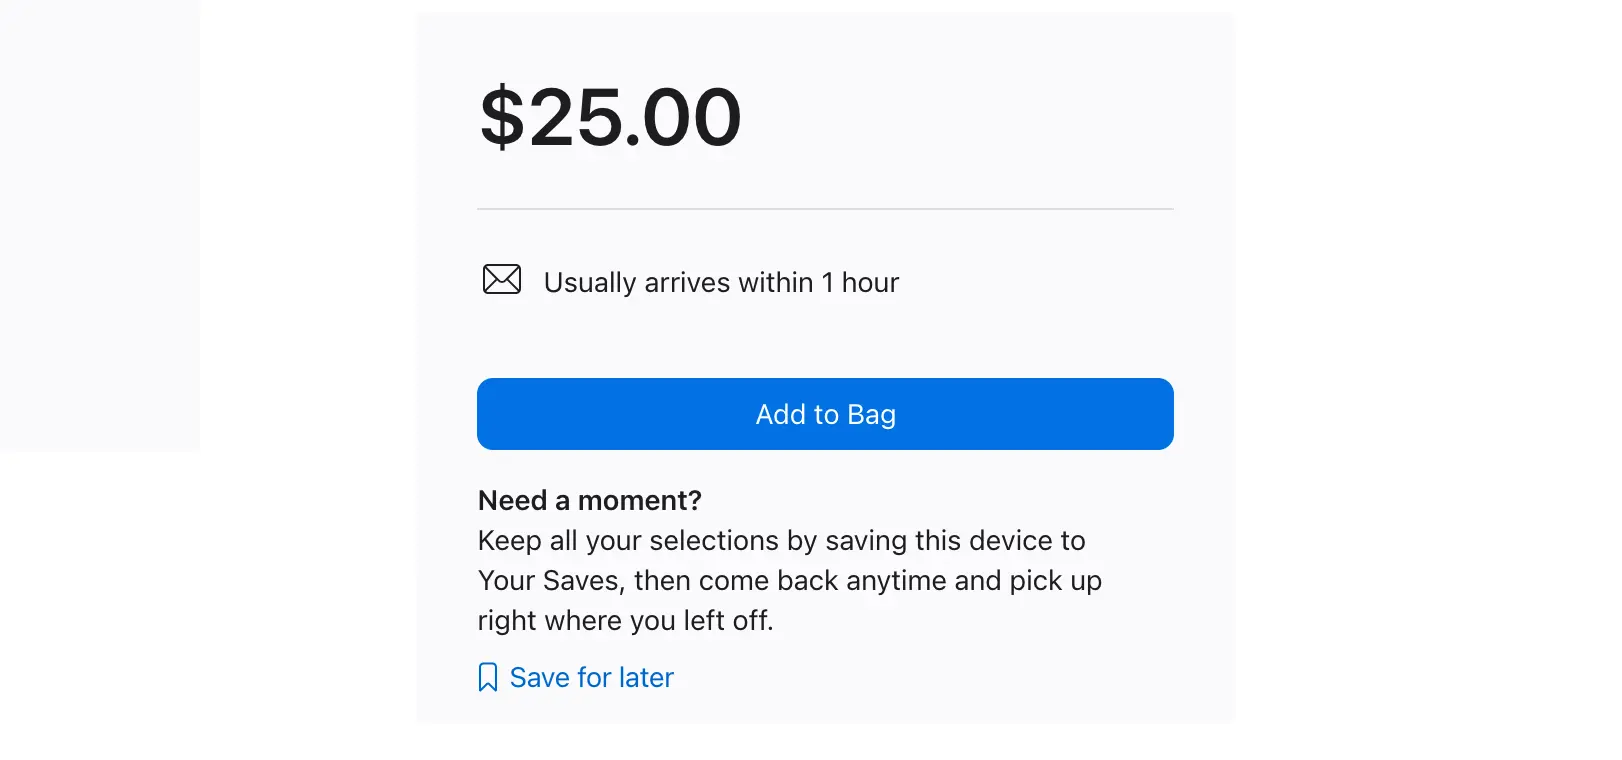This screenshot has width=1622, height=760.
Task: Click the dollar sign in the price
Action: click(502, 118)
